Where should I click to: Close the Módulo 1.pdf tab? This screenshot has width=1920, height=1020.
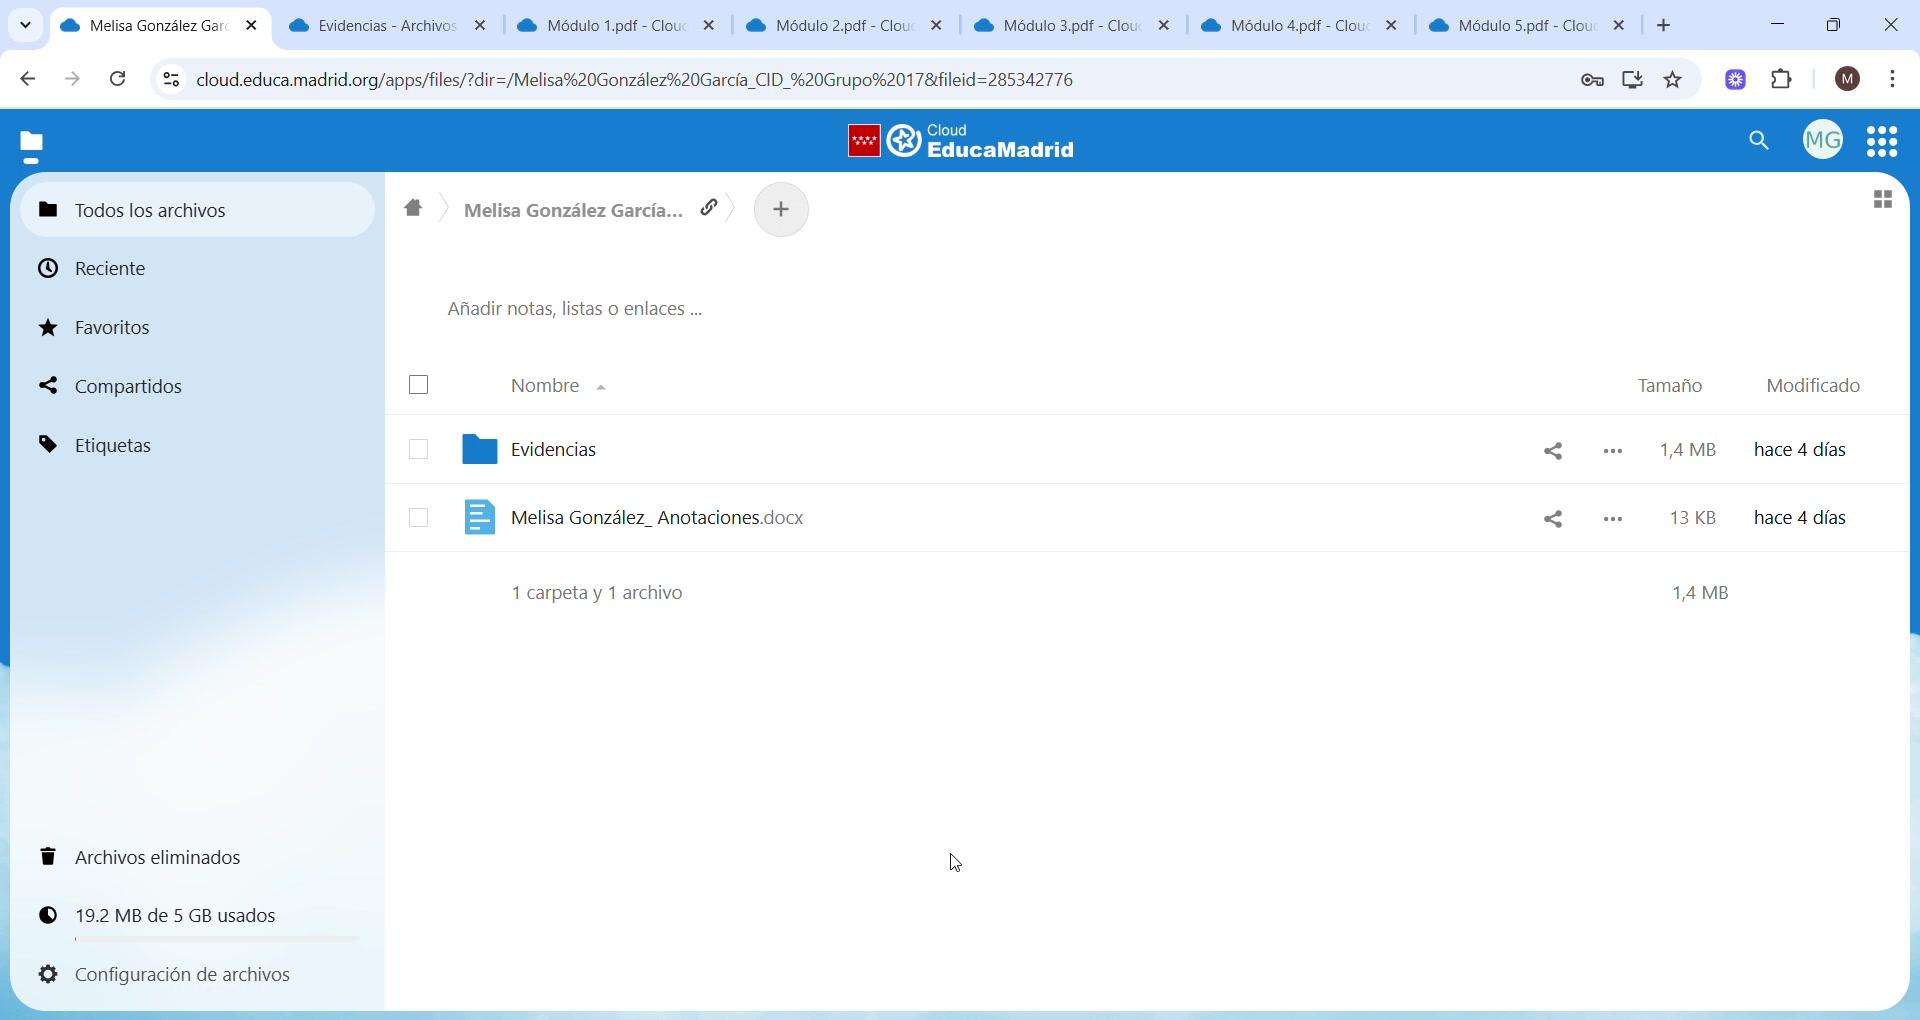pos(709,26)
